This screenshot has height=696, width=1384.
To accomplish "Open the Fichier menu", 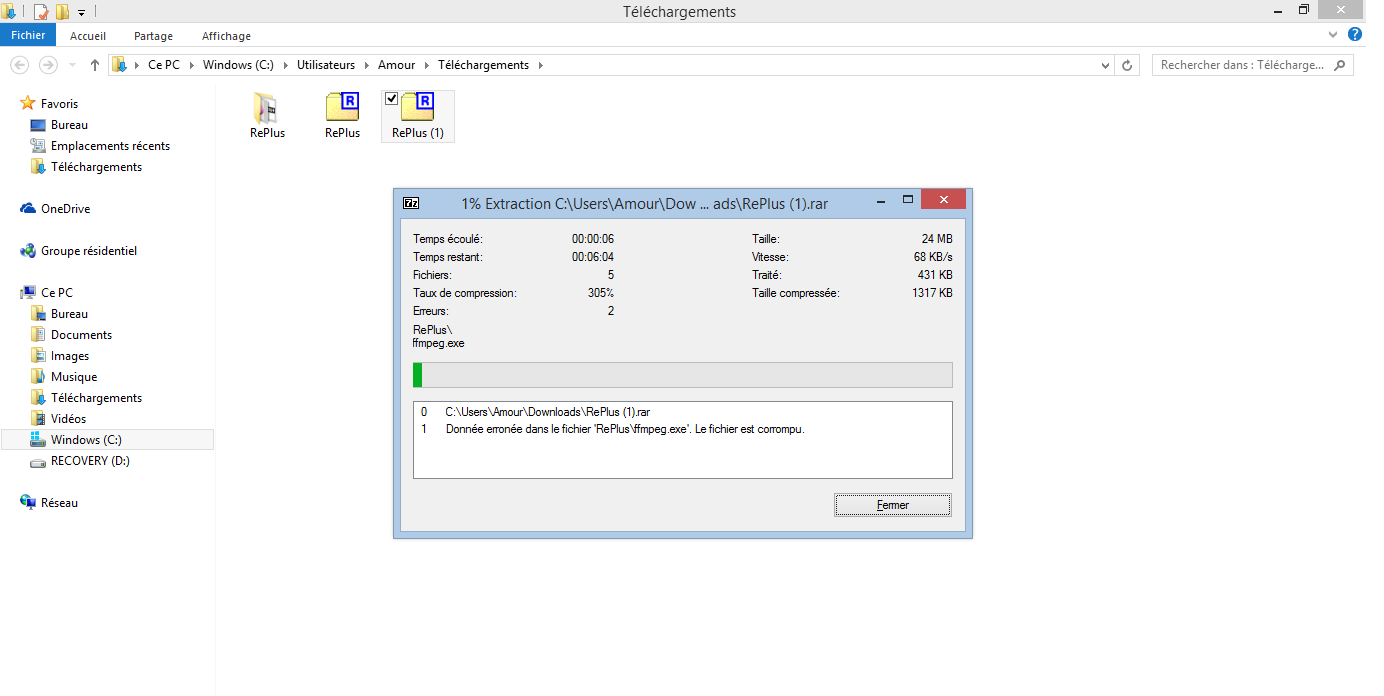I will pyautogui.click(x=28, y=36).
